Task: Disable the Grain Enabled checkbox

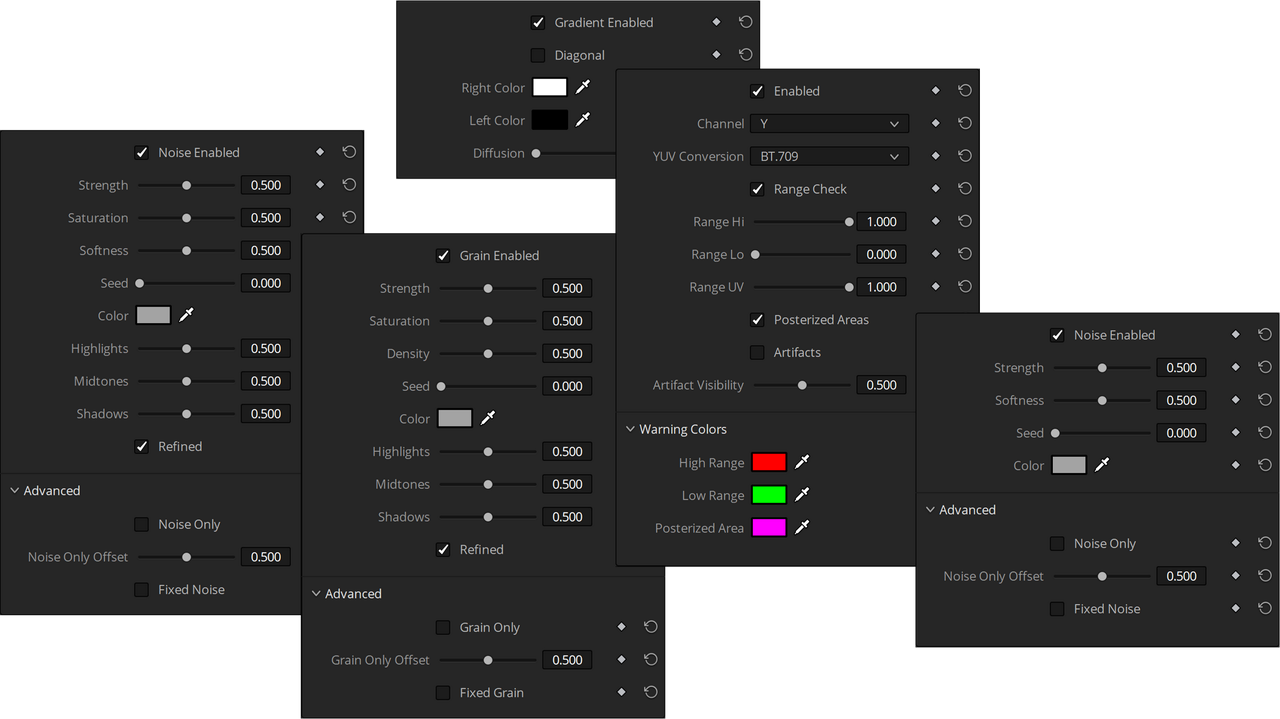Action: coord(443,255)
